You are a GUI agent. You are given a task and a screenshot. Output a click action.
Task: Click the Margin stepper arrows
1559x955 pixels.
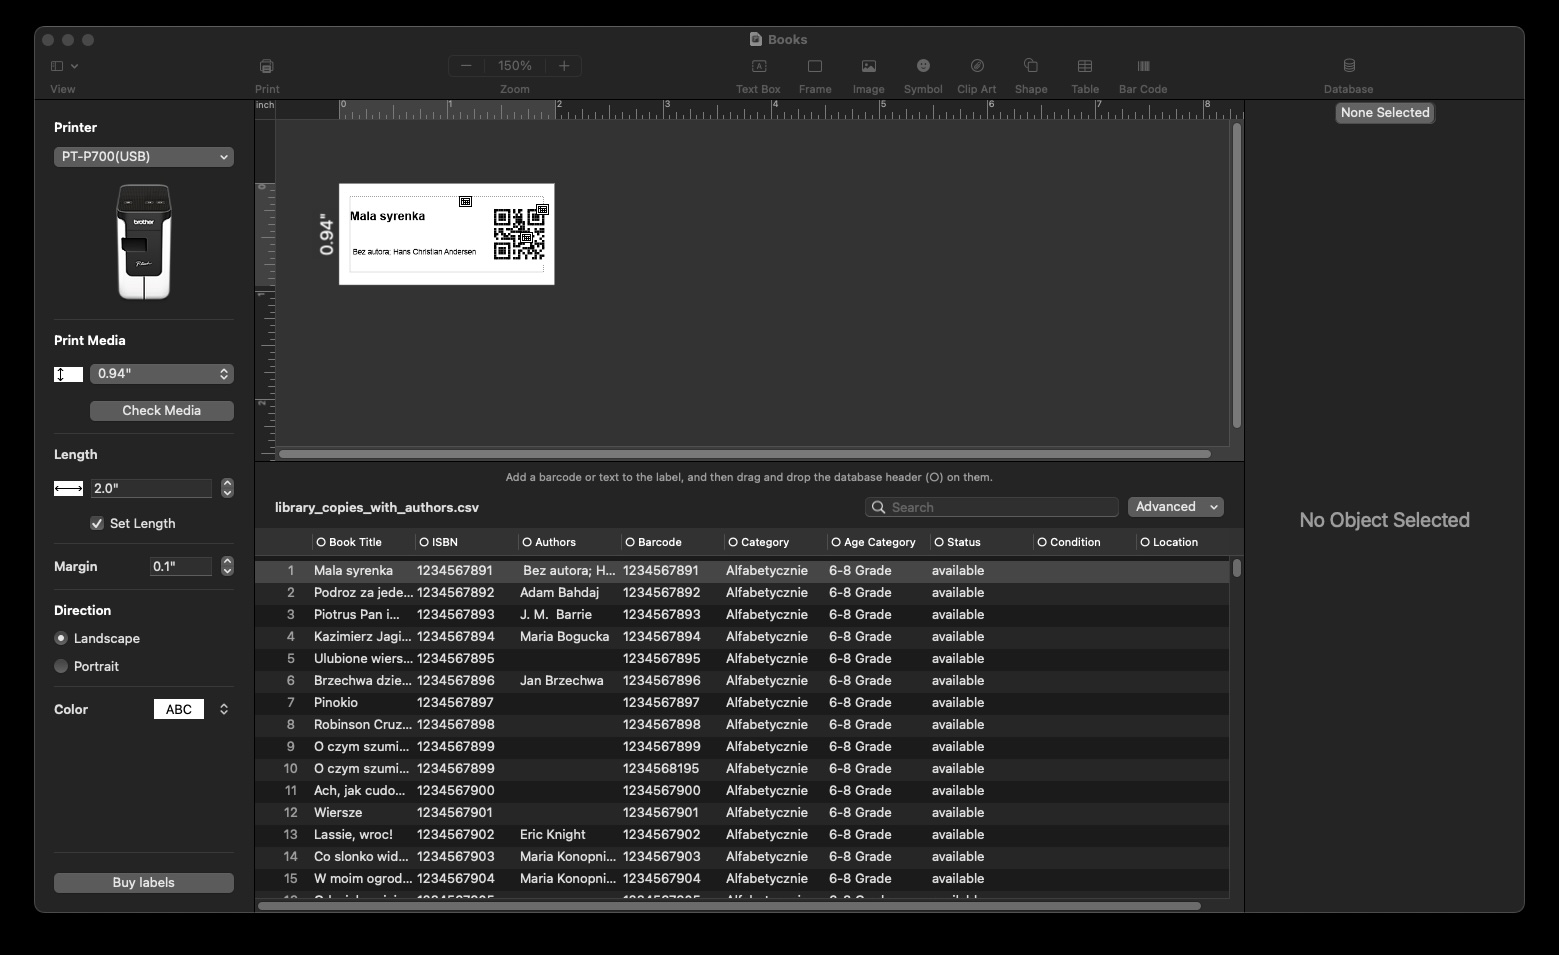coord(227,566)
